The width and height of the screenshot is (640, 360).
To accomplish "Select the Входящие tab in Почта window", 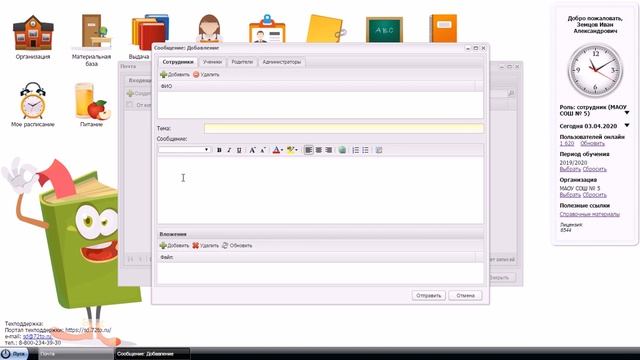I will pos(139,80).
